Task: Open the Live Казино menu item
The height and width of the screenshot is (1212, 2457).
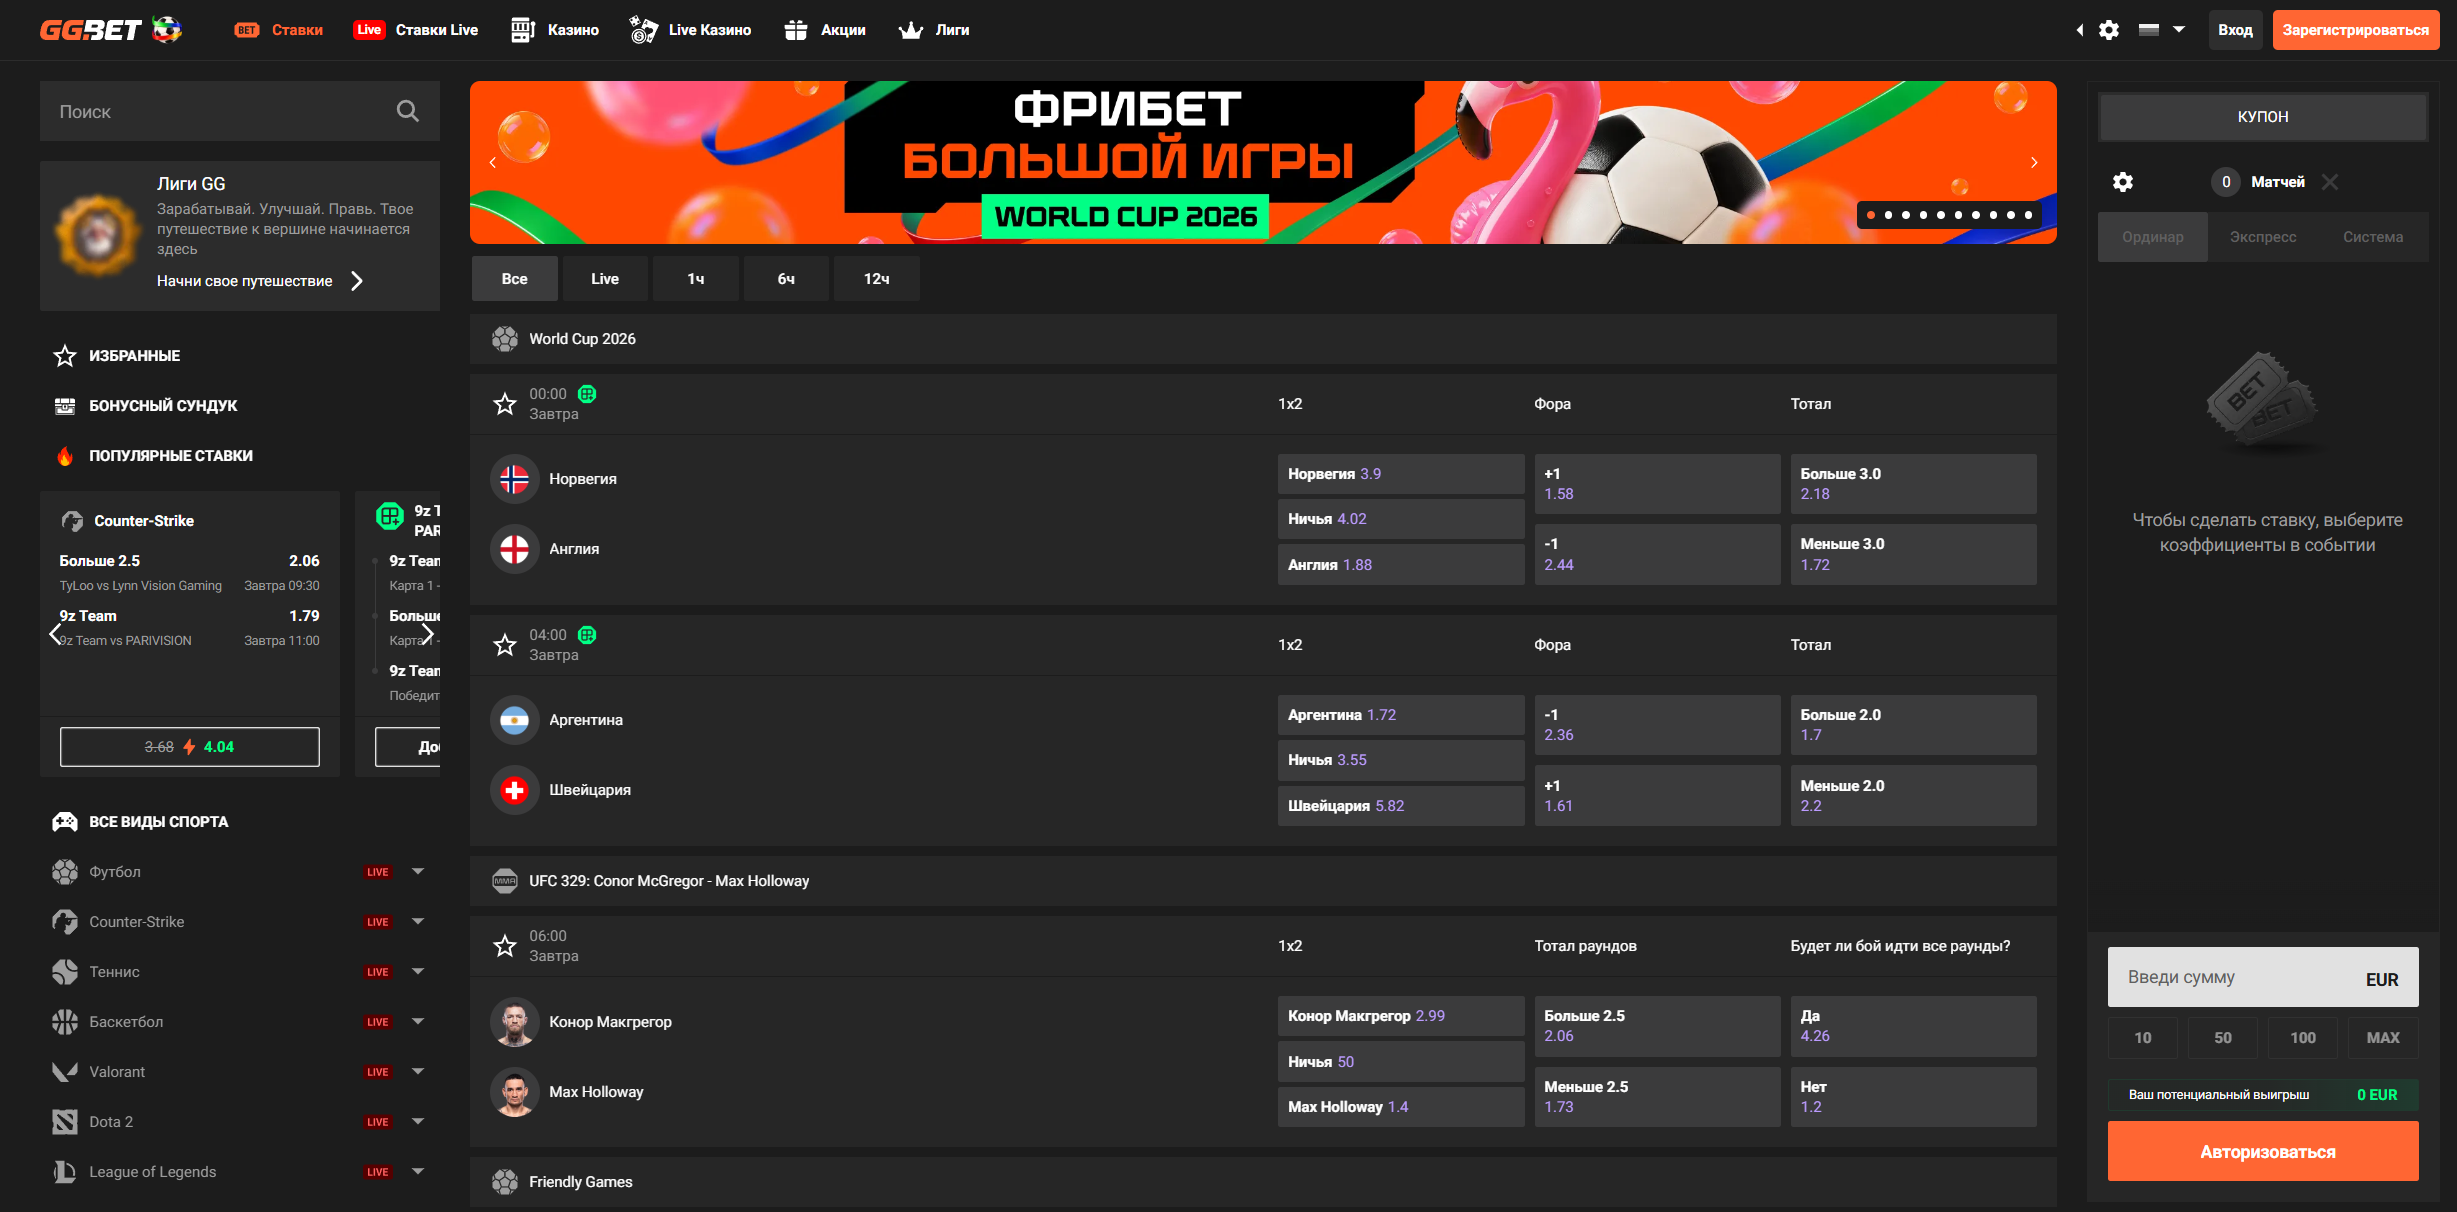Action: point(690,30)
